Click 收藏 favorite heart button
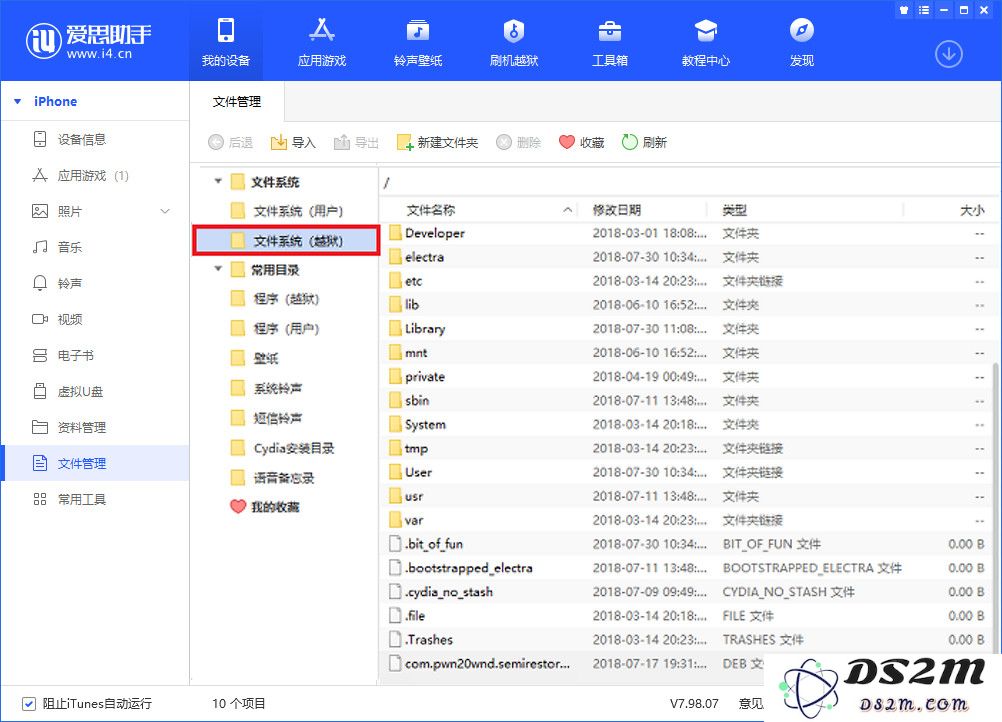Viewport: 1002px width, 722px height. [x=581, y=142]
